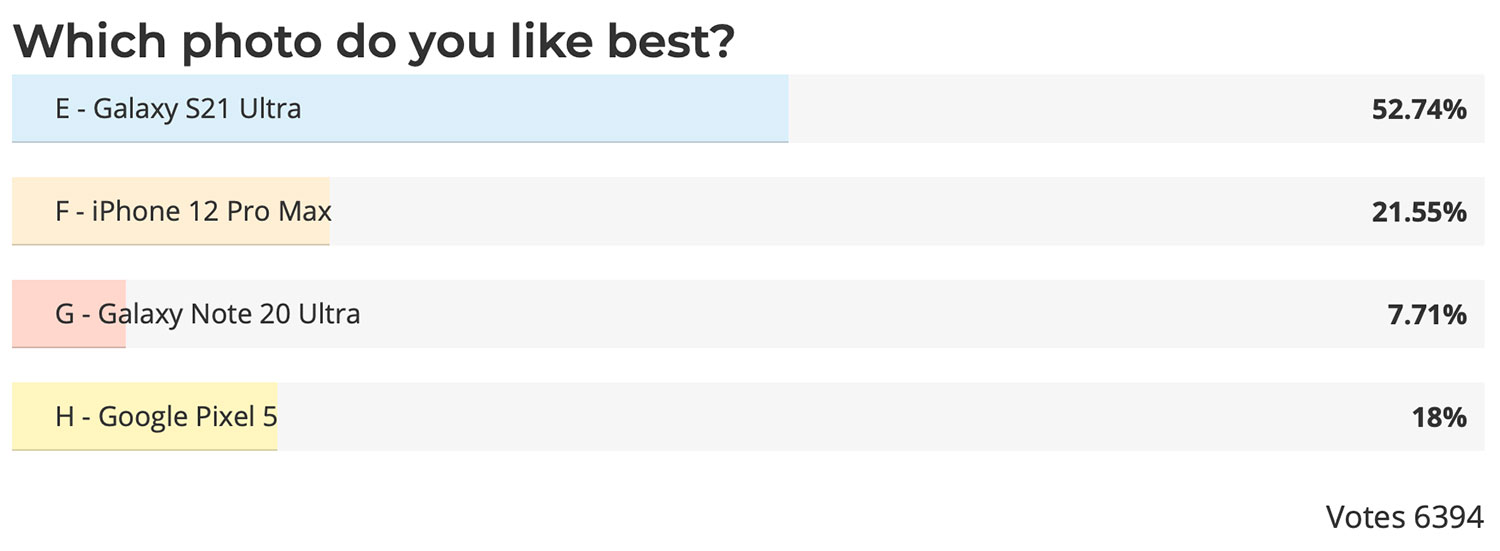This screenshot has height=551, width=1500.
Task: Click the 7.71% percentage value
Action: point(1426,315)
